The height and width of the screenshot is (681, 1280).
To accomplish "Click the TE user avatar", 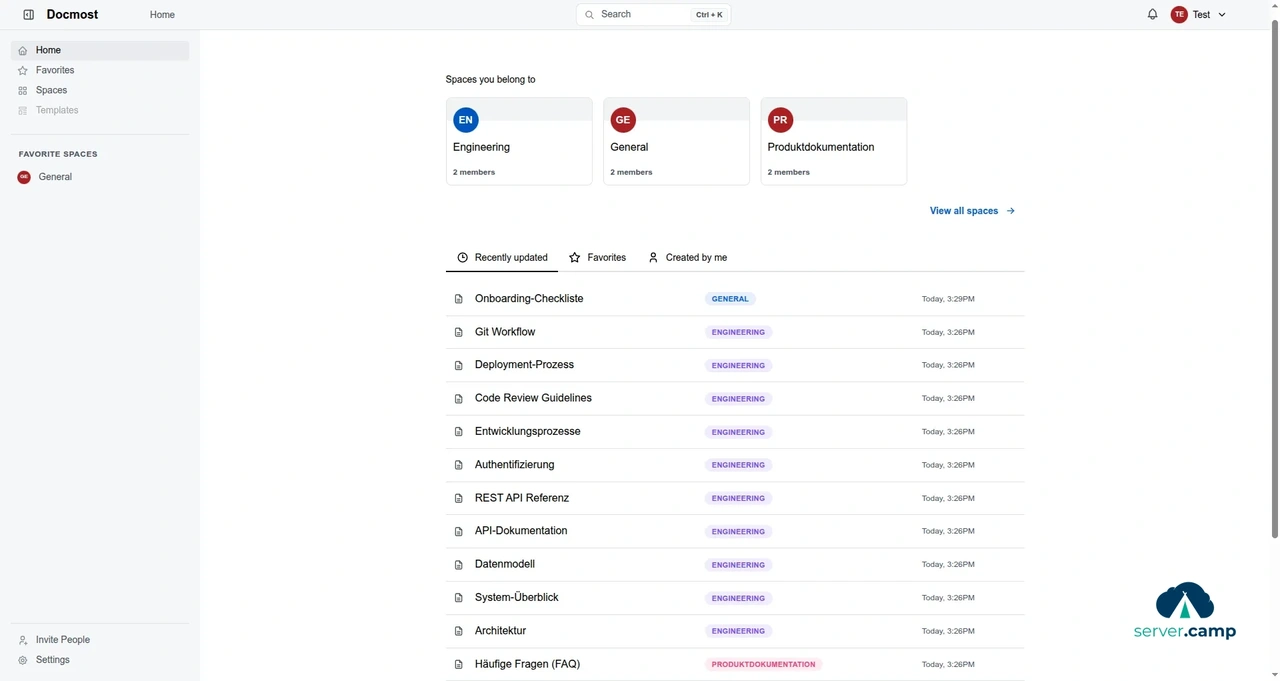I will 1179,15.
